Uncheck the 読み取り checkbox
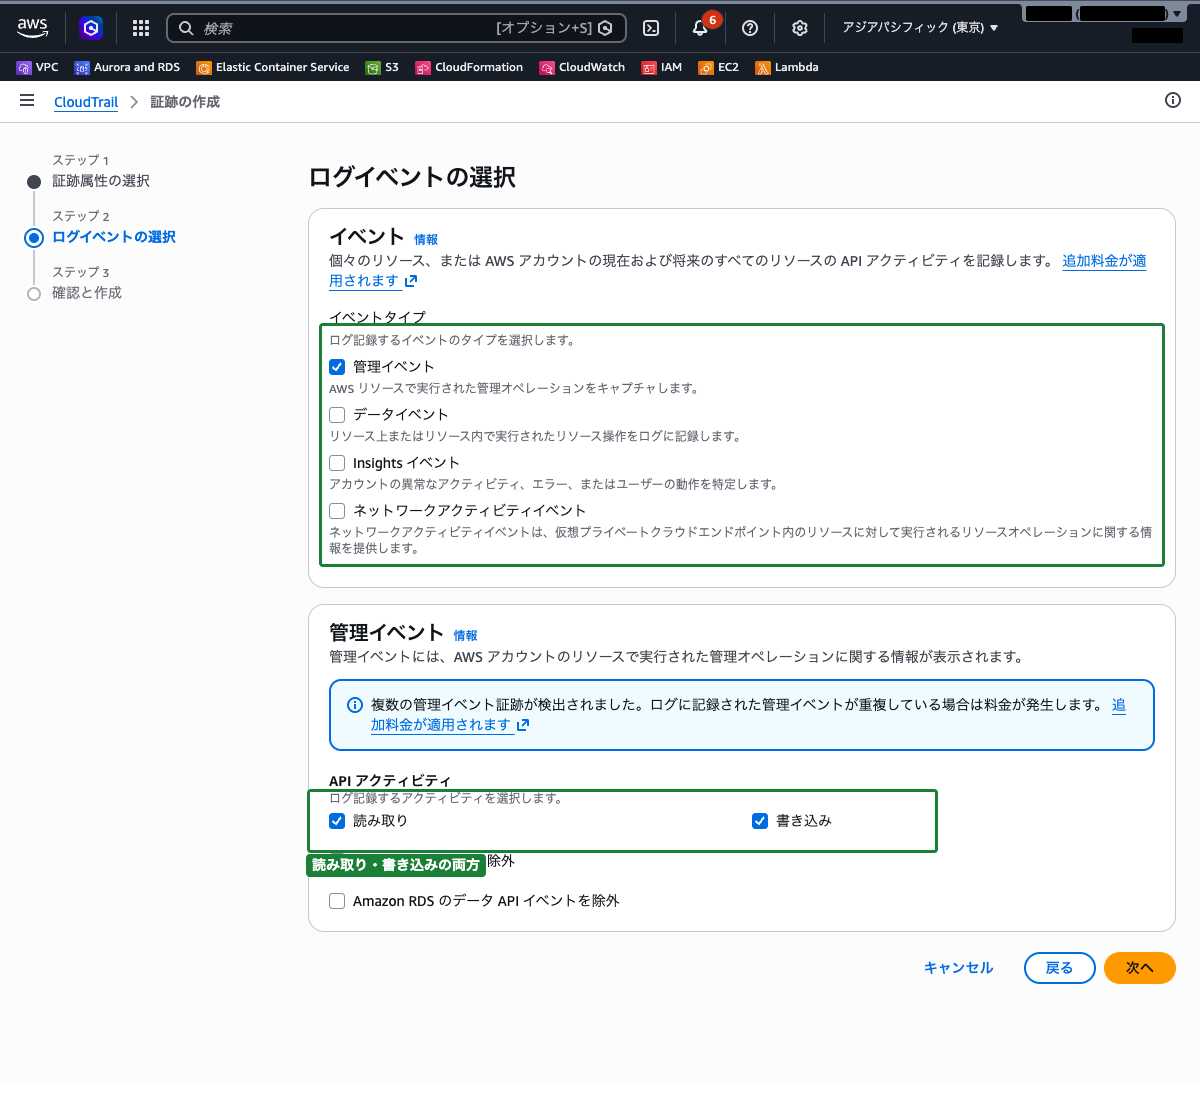Viewport: 1200px width, 1119px height. tap(337, 821)
